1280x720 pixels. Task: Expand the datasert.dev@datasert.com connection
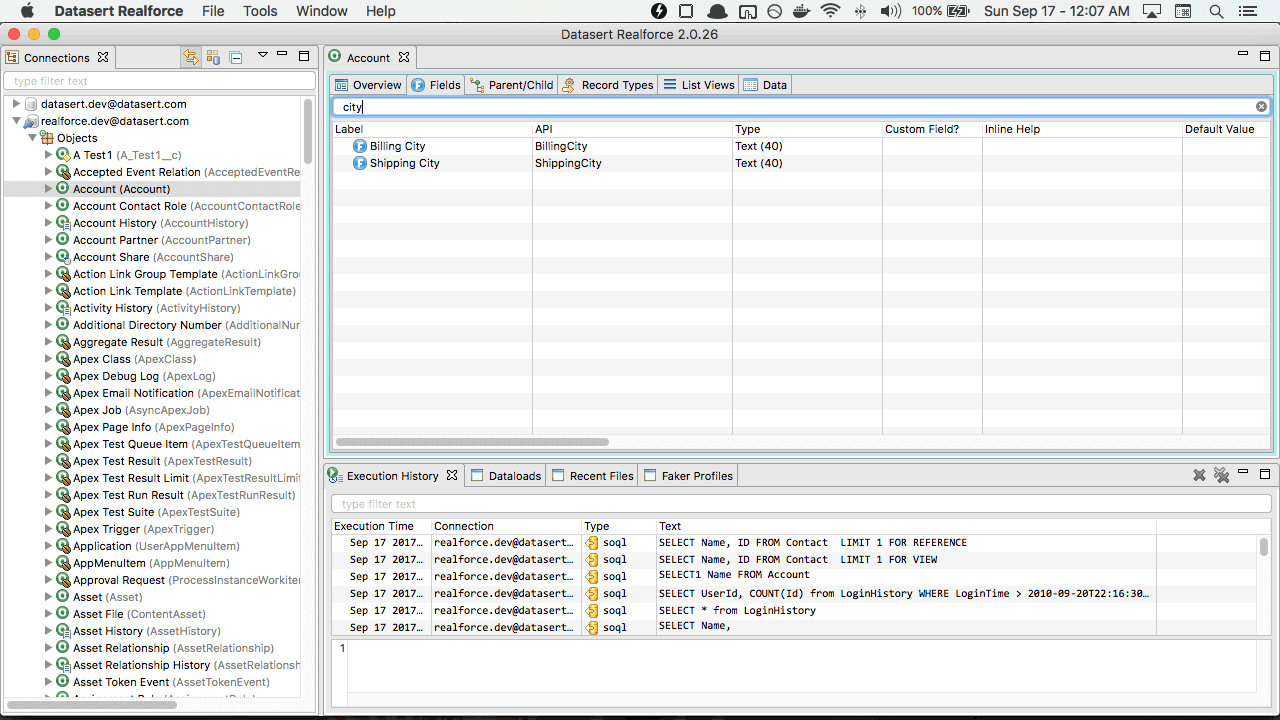click(16, 104)
